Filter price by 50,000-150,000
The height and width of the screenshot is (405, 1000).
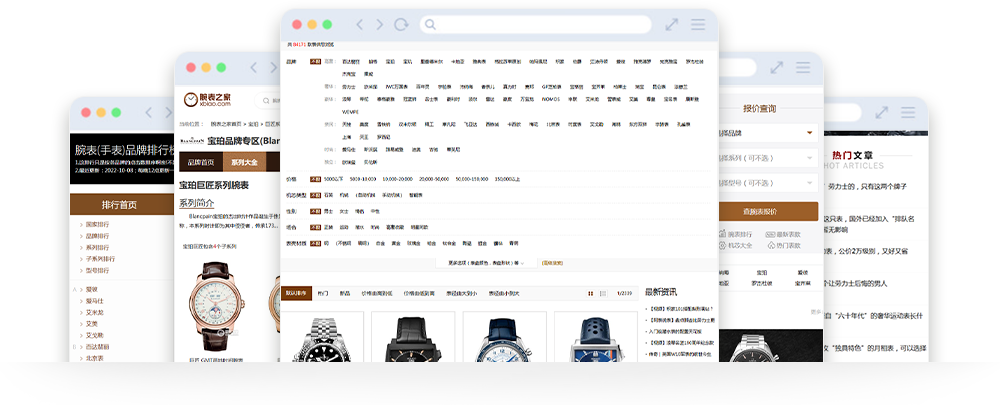(x=472, y=179)
